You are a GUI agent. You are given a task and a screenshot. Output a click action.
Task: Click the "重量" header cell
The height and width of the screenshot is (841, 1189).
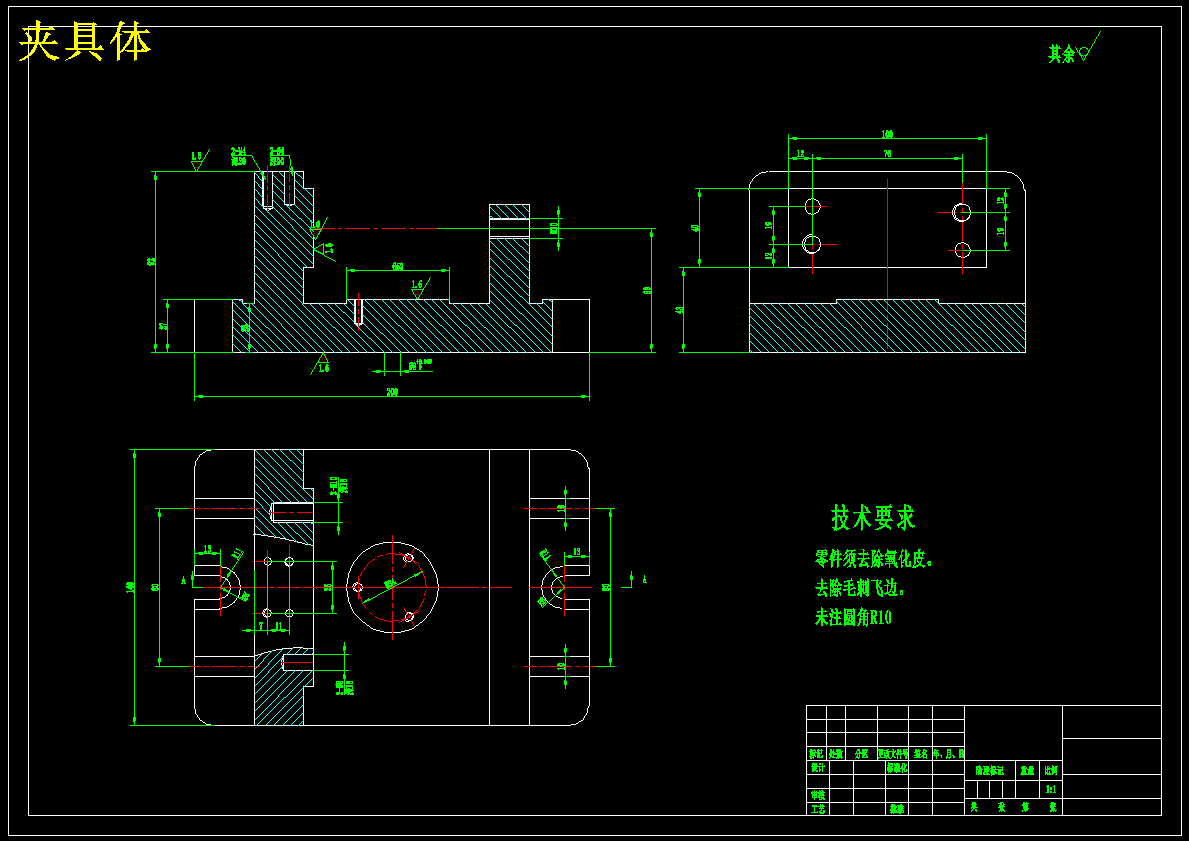point(1027,770)
